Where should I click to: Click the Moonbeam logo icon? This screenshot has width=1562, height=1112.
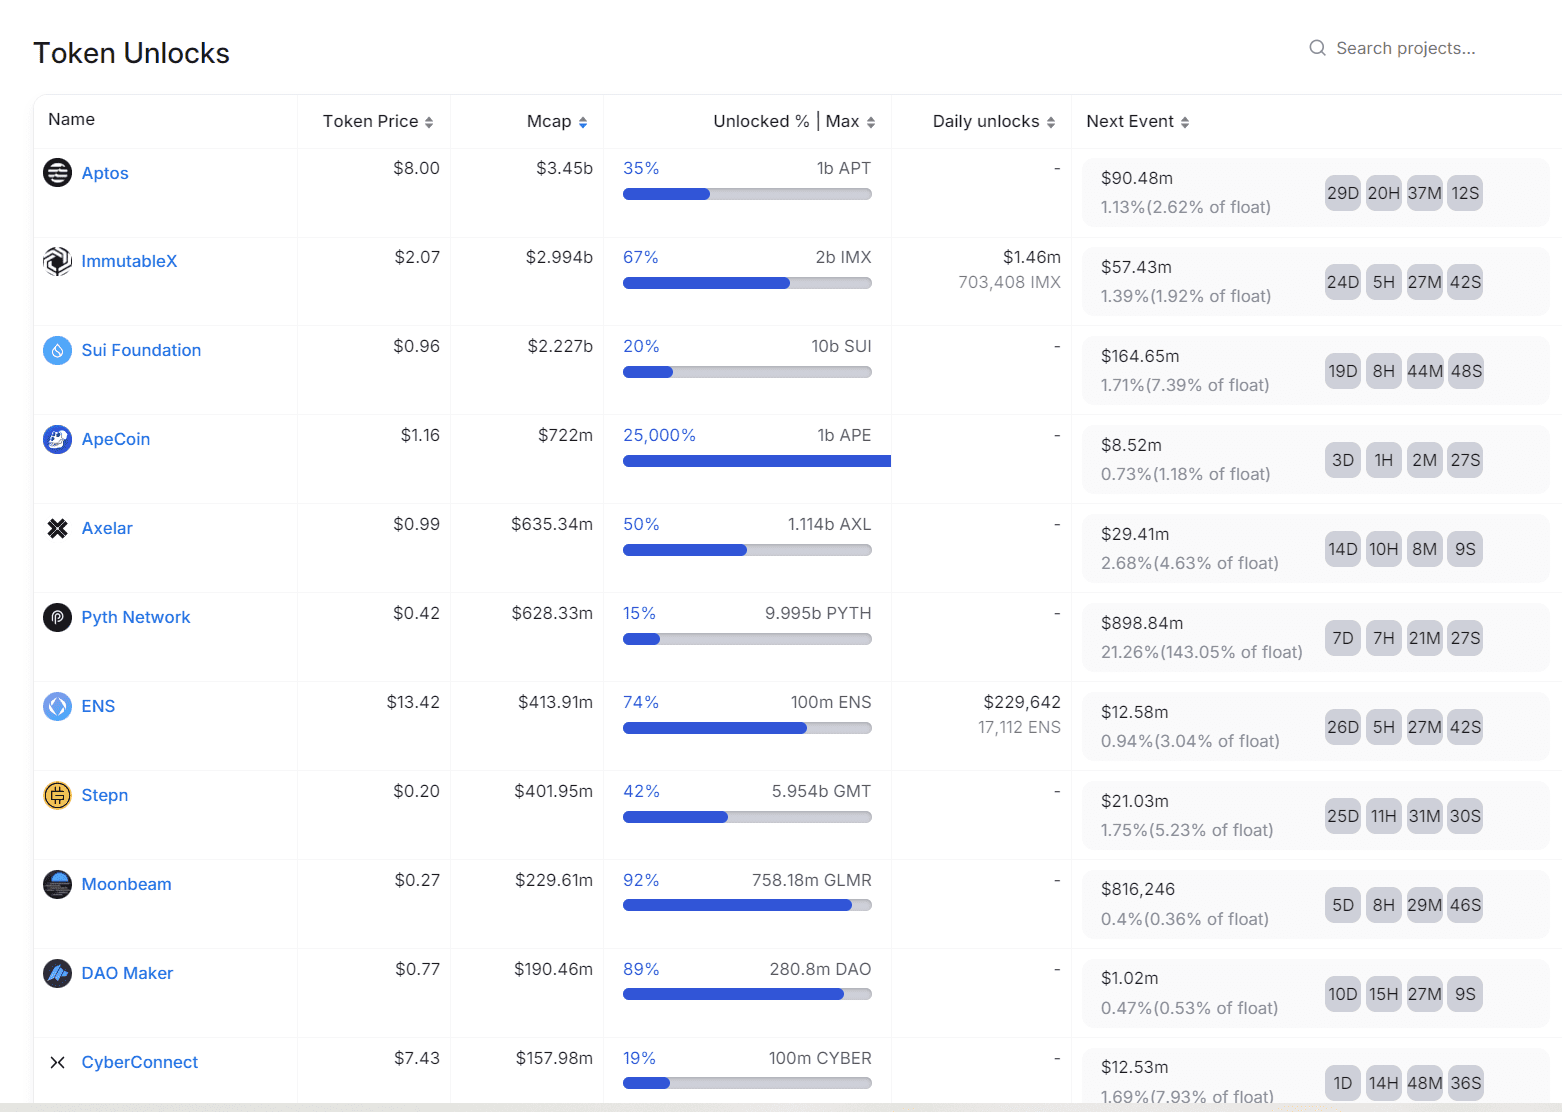coord(57,884)
